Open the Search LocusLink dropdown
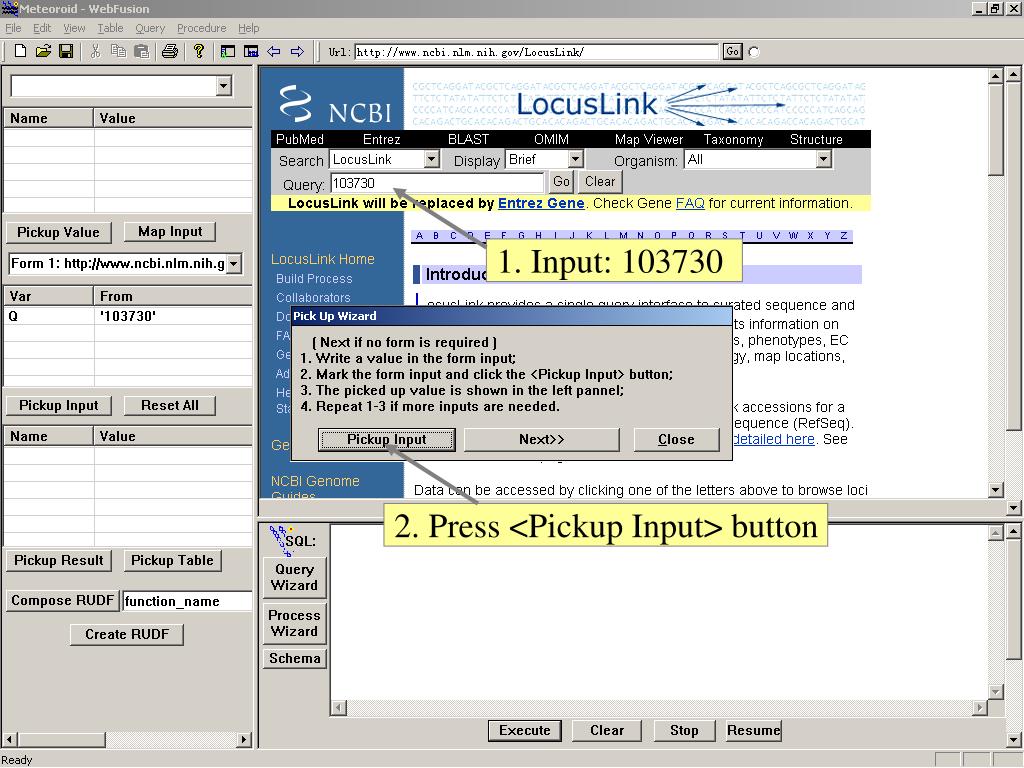1024x768 pixels. coord(431,159)
